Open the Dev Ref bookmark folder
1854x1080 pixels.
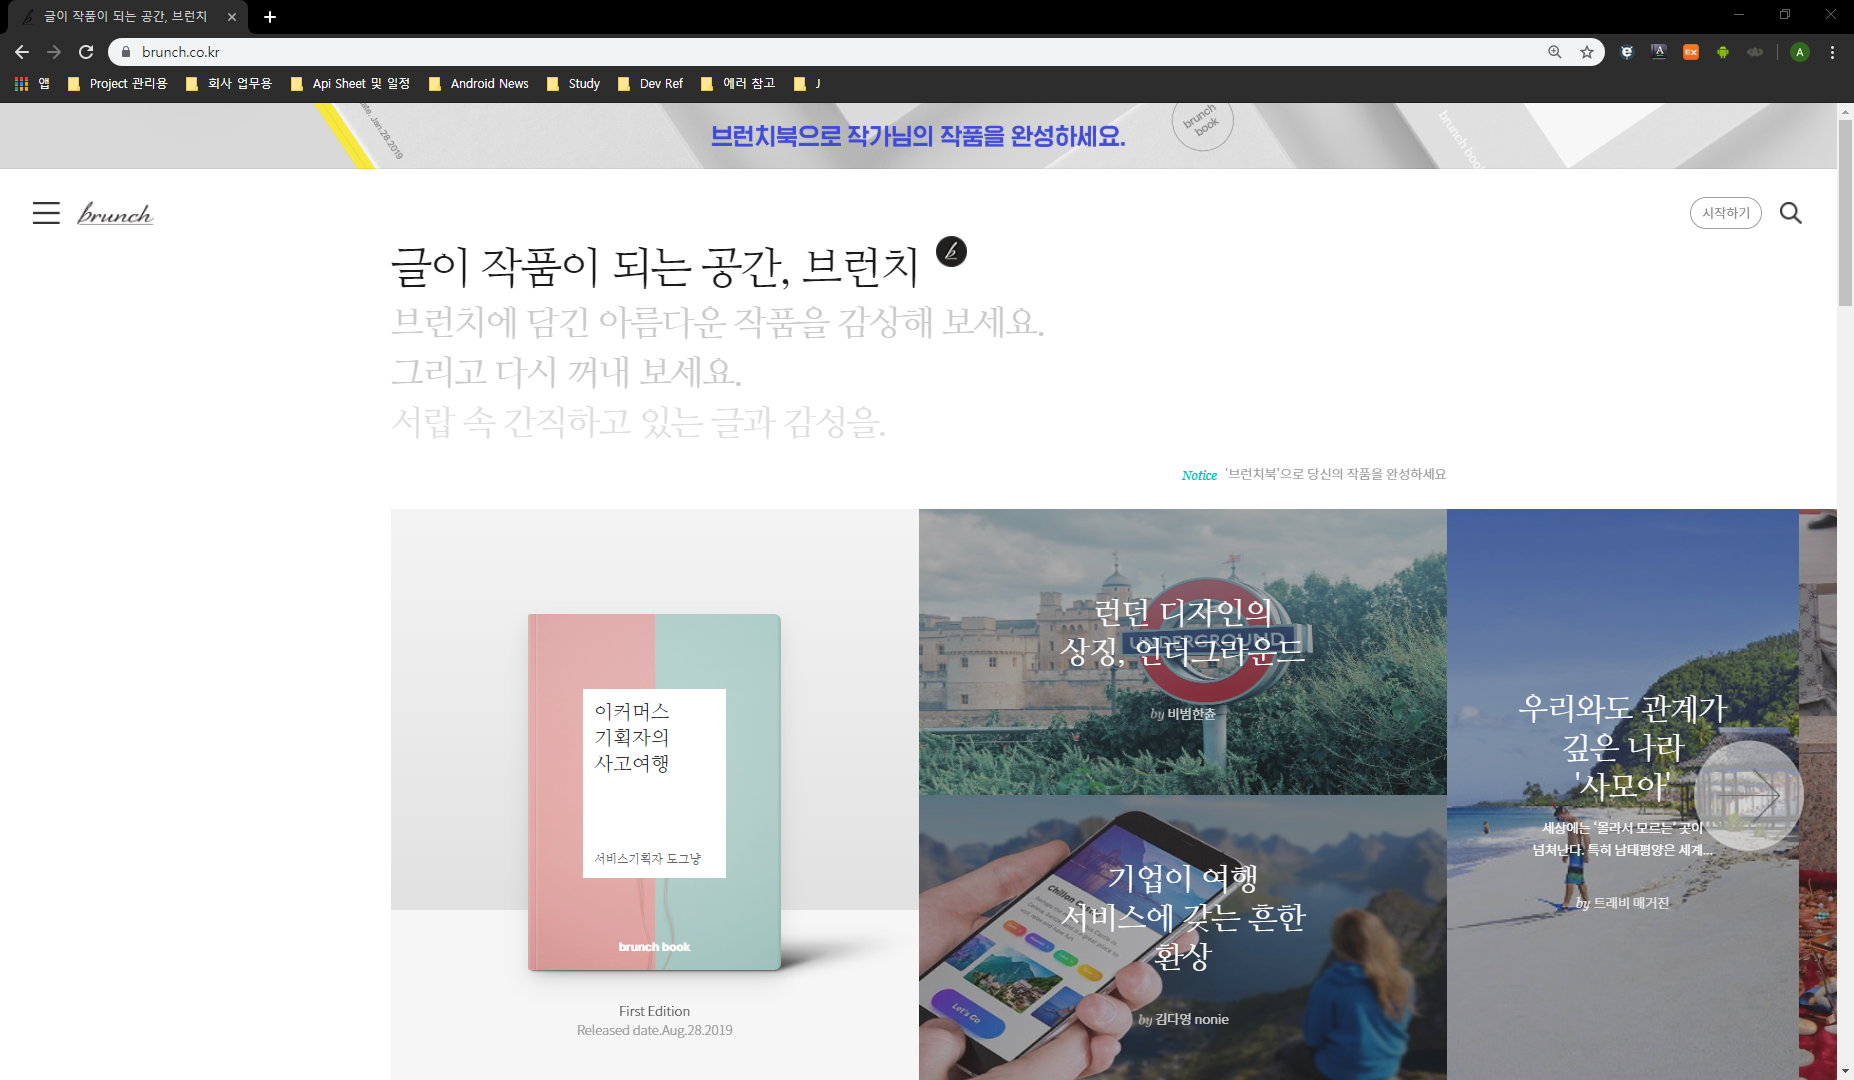(x=650, y=84)
